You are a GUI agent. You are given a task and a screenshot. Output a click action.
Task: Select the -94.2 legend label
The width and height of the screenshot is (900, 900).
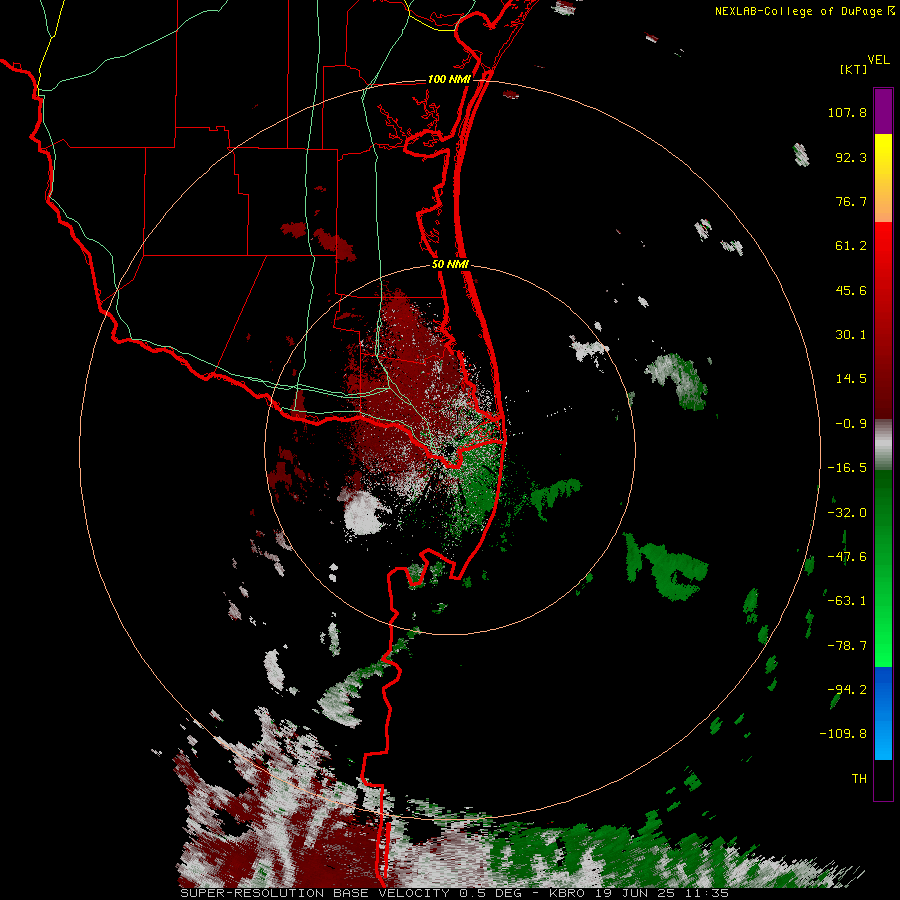tap(847, 689)
